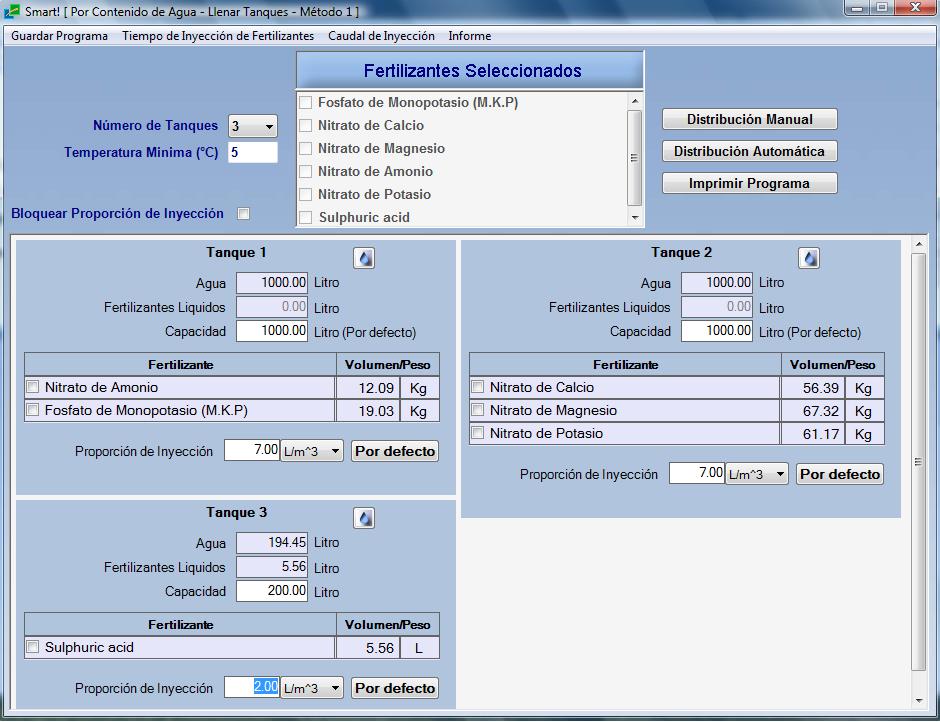Click the Distribución Automática button
The width and height of the screenshot is (940, 722).
tap(749, 151)
